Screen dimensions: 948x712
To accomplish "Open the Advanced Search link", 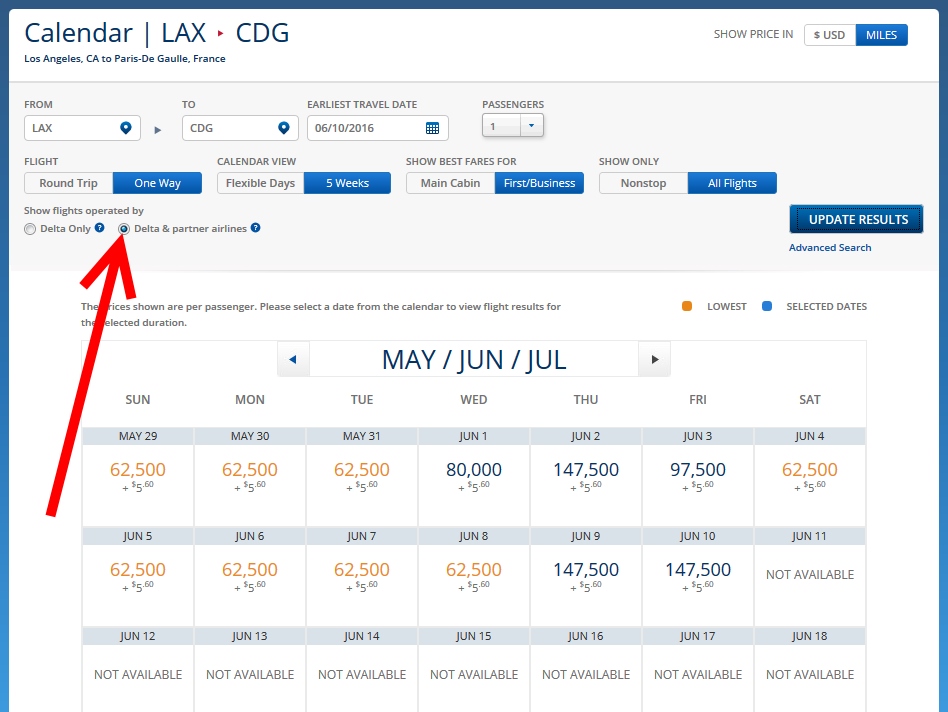I will click(x=830, y=248).
